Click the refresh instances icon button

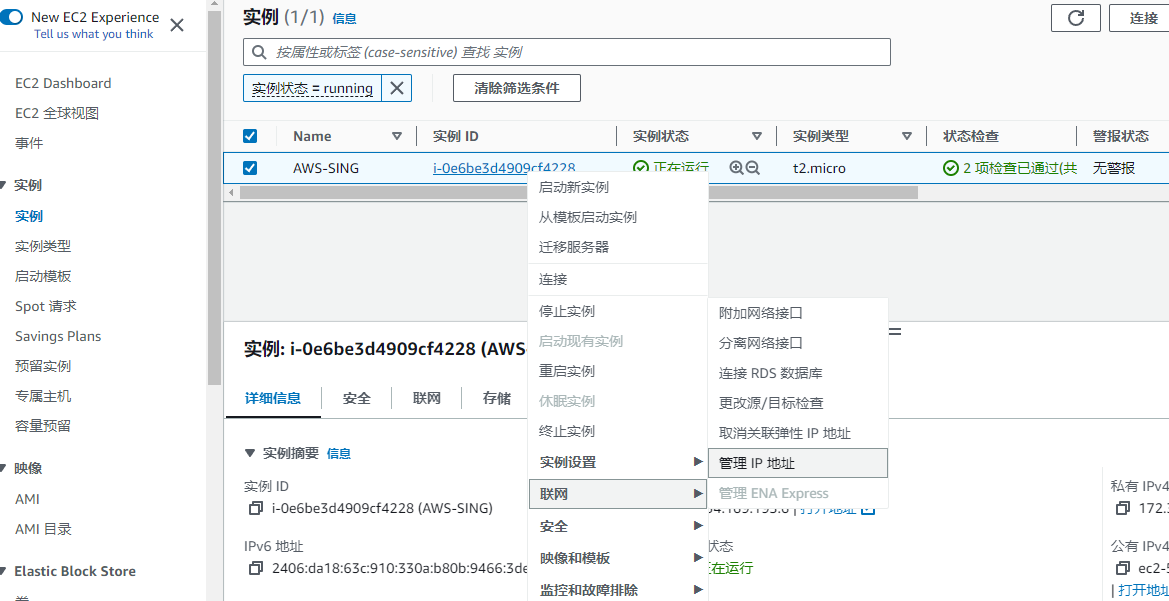[x=1076, y=18]
